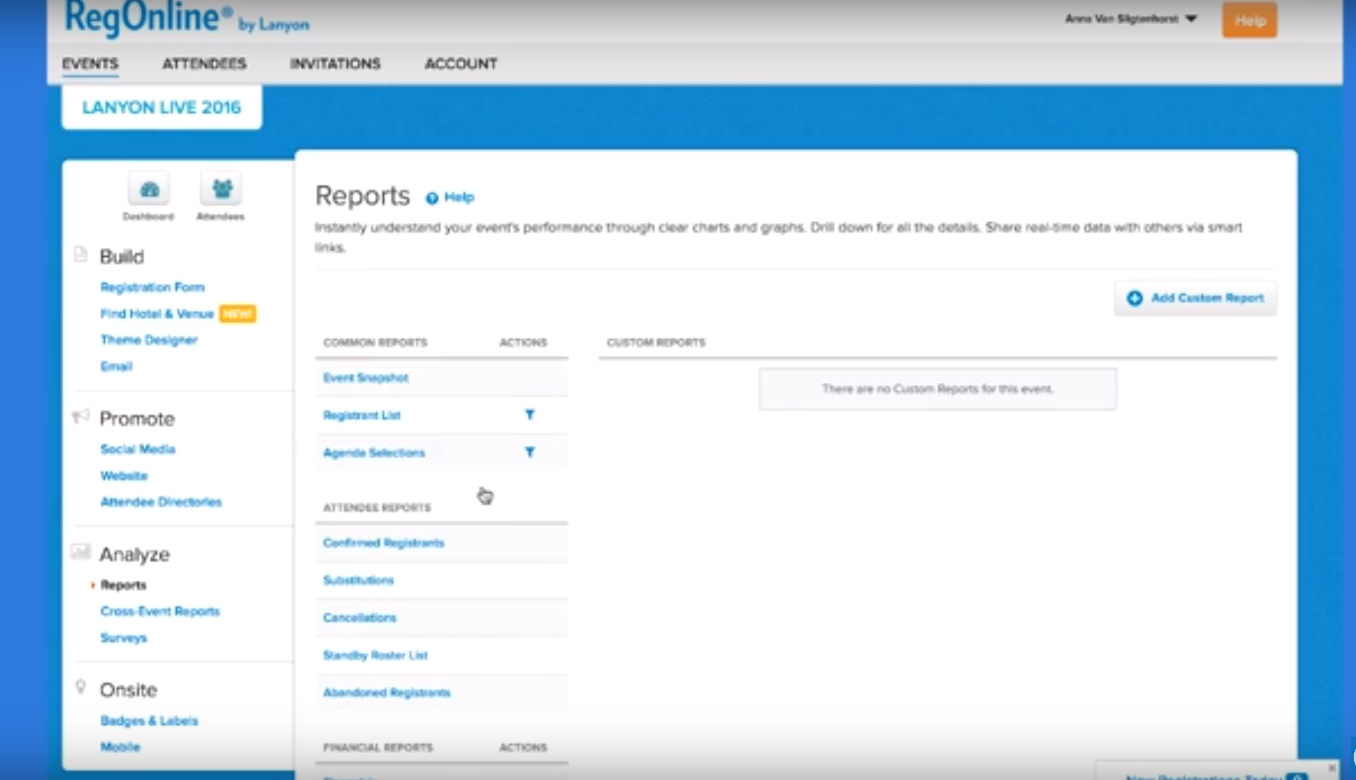Open the Attendees top menu
The height and width of the screenshot is (780, 1356).
(204, 64)
